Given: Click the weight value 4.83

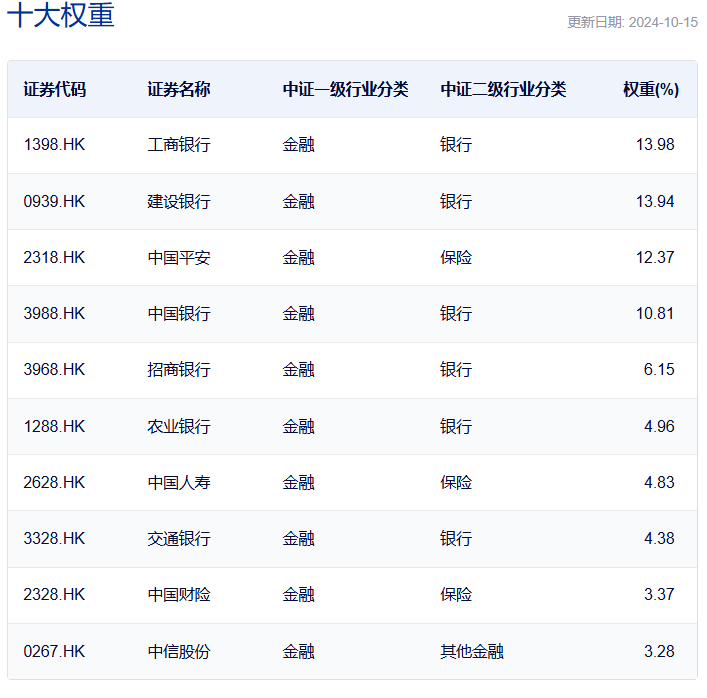Looking at the screenshot, I should pyautogui.click(x=659, y=482).
